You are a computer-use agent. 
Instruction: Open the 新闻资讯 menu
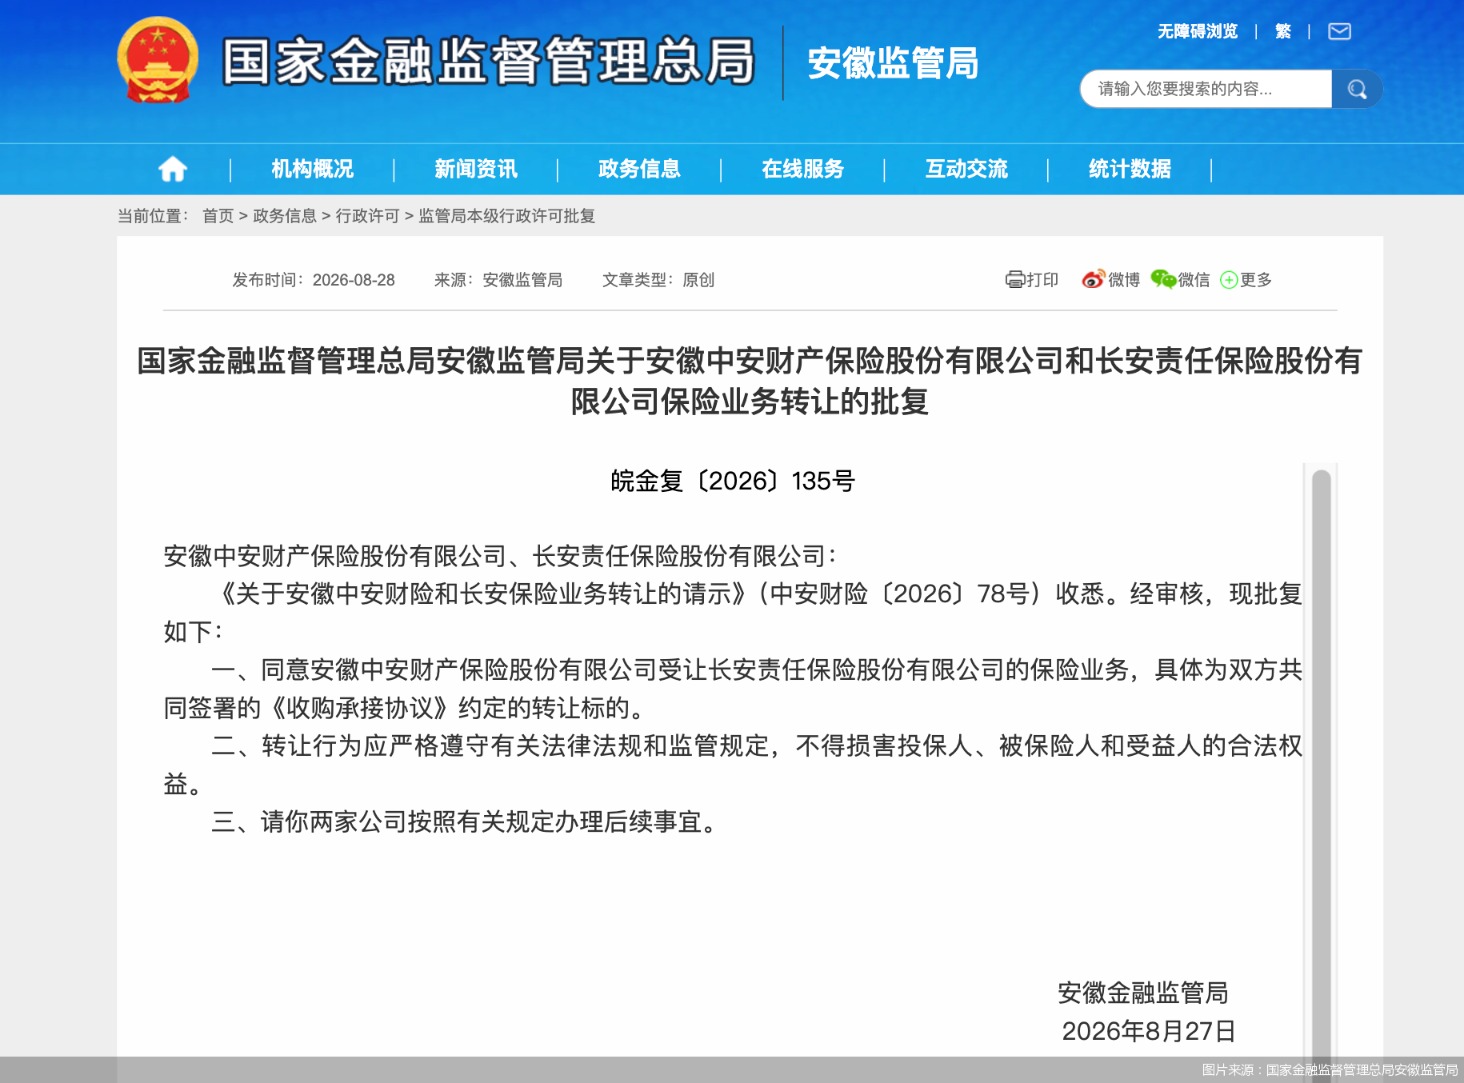pyautogui.click(x=476, y=169)
